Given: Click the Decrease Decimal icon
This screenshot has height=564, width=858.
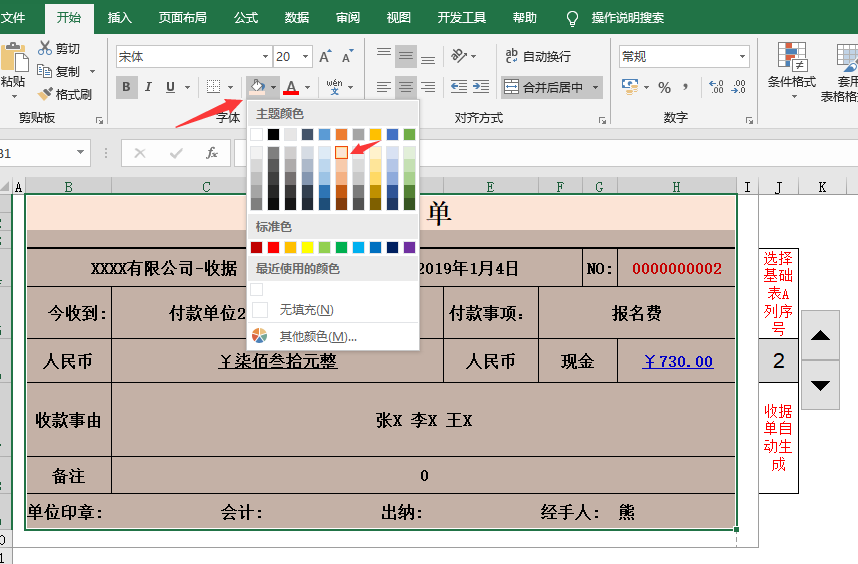Looking at the screenshot, I should tap(738, 87).
